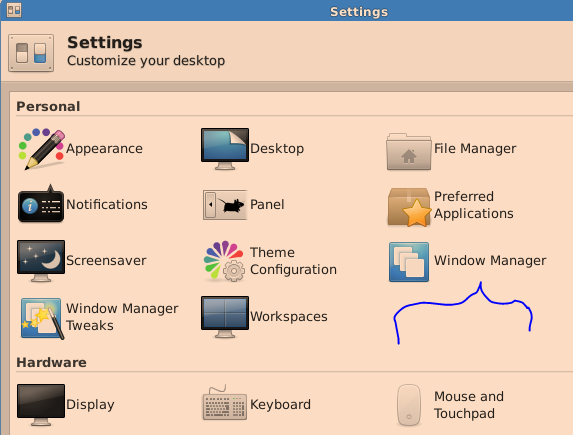Image resolution: width=573 pixels, height=435 pixels.
Task: Click the Settings header switch icon
Action: pos(31,53)
